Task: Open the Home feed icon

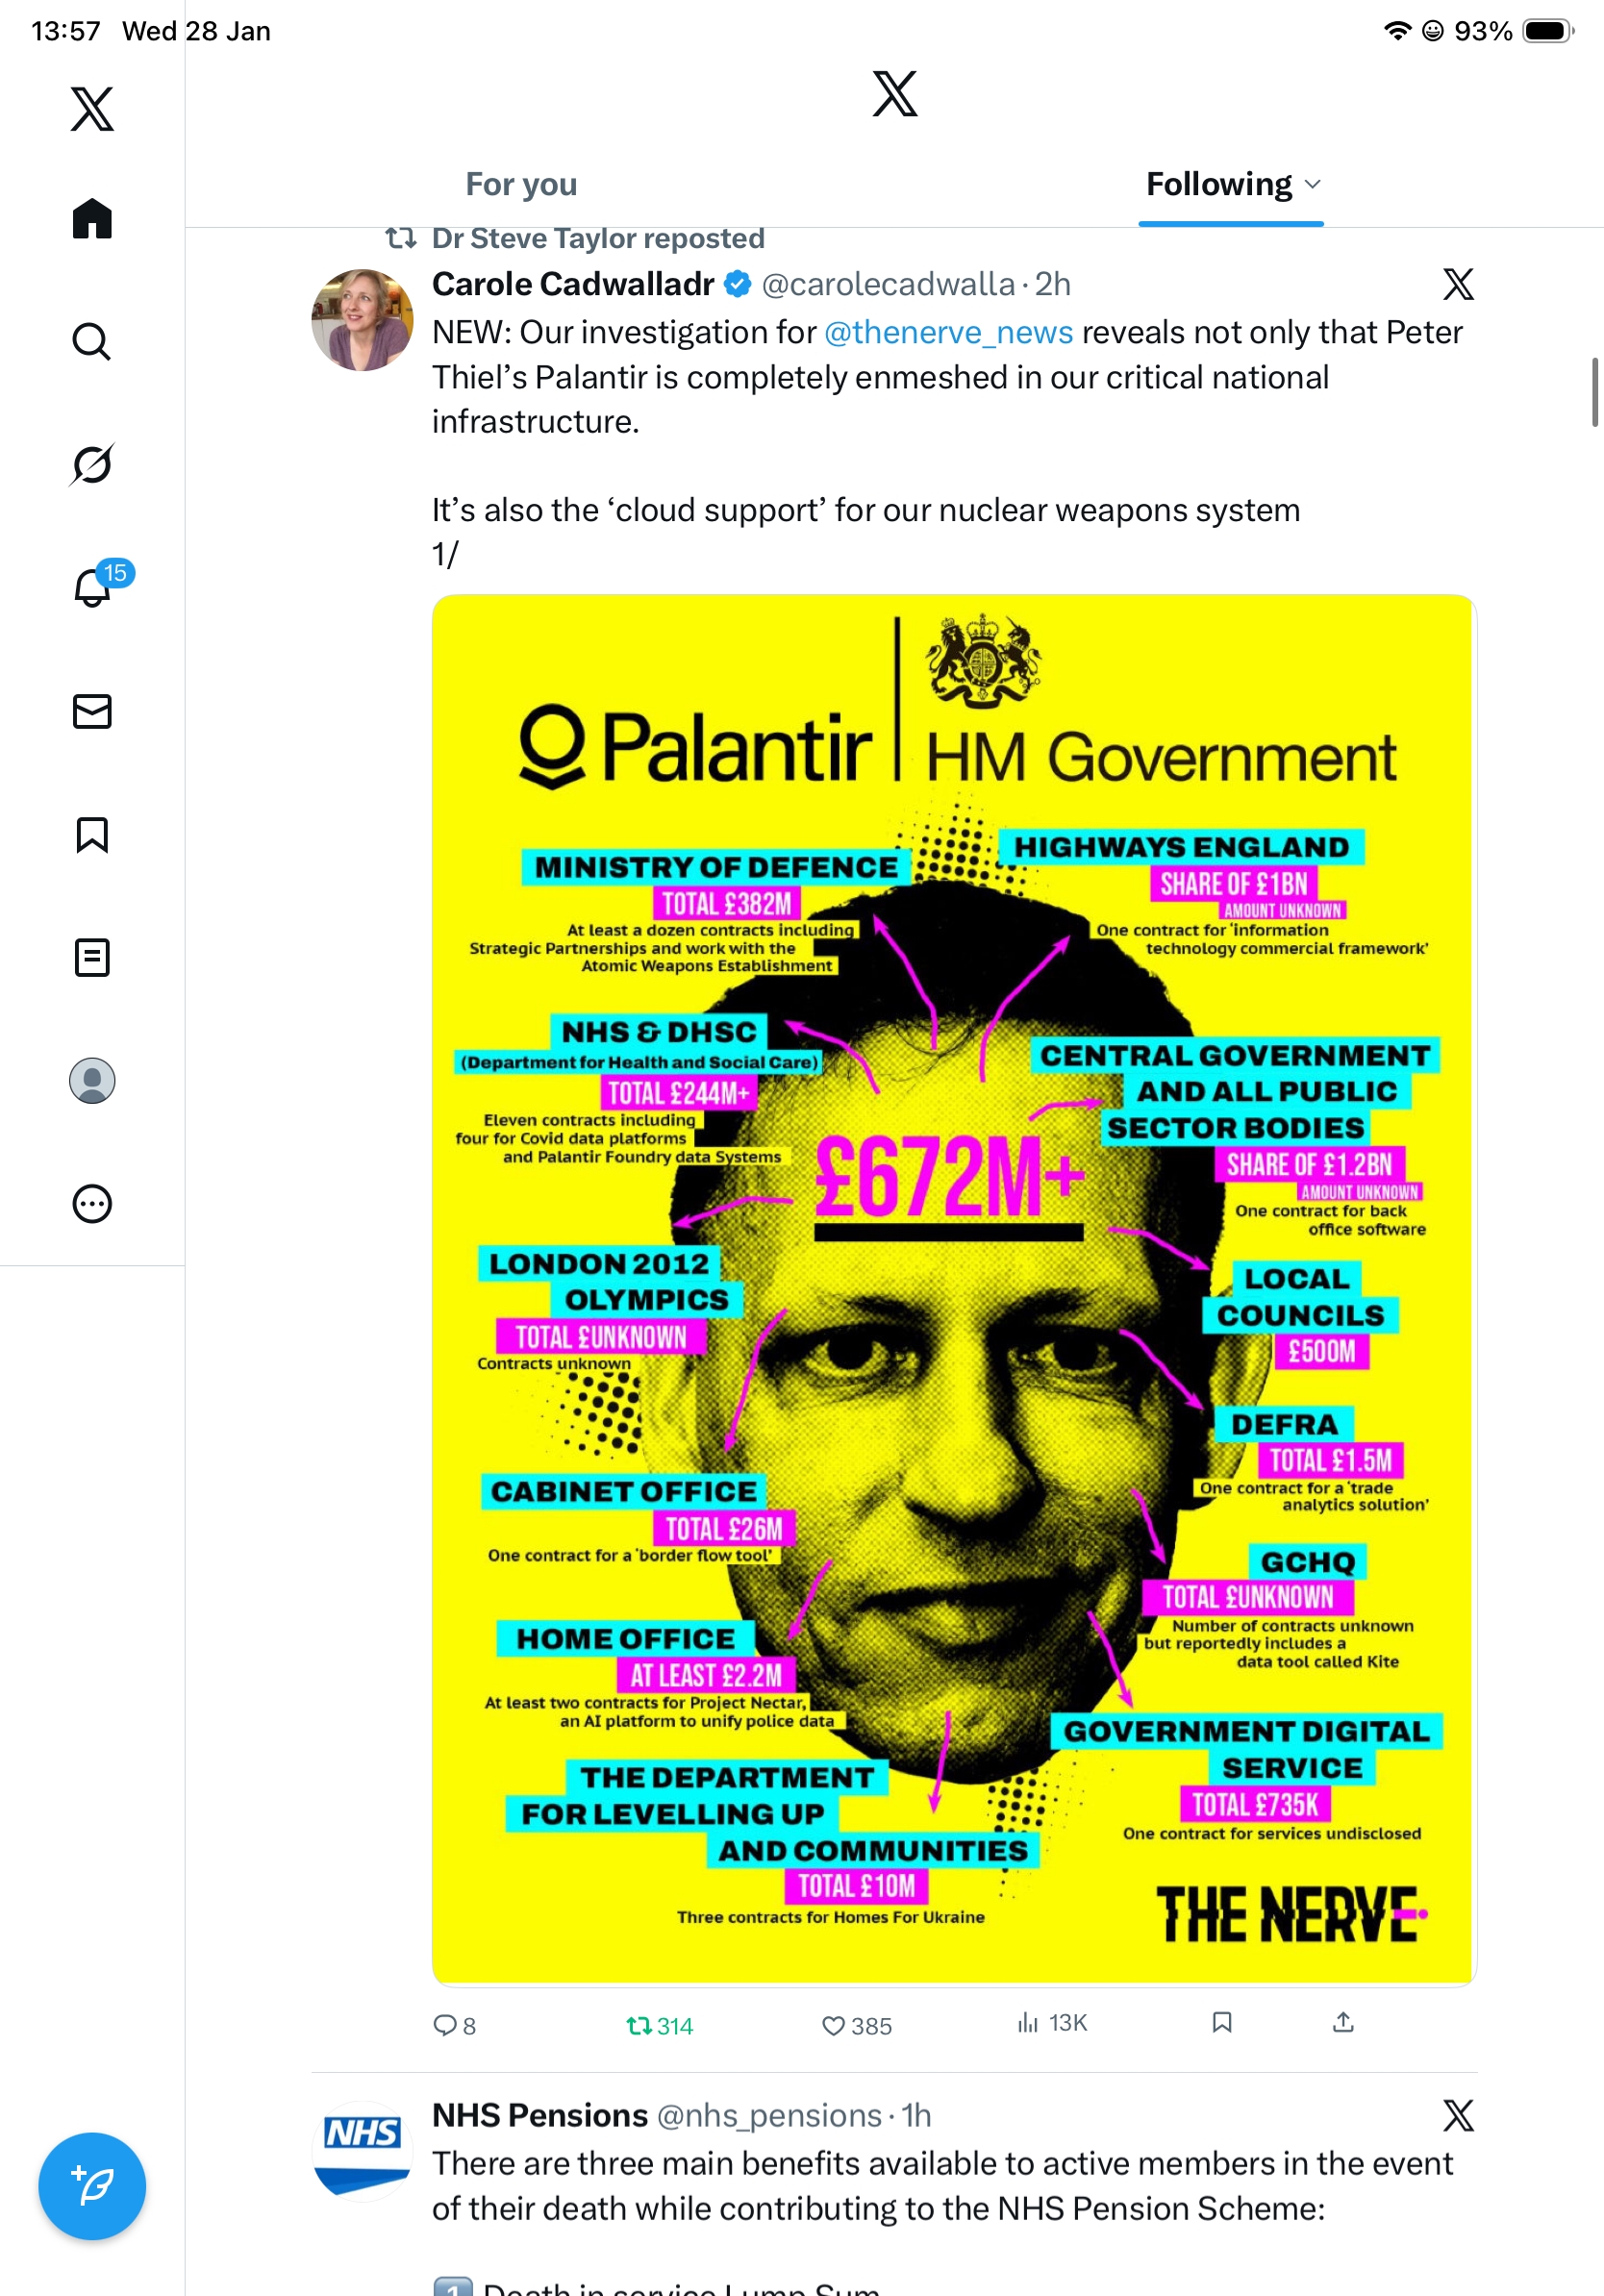Action: coord(92,218)
